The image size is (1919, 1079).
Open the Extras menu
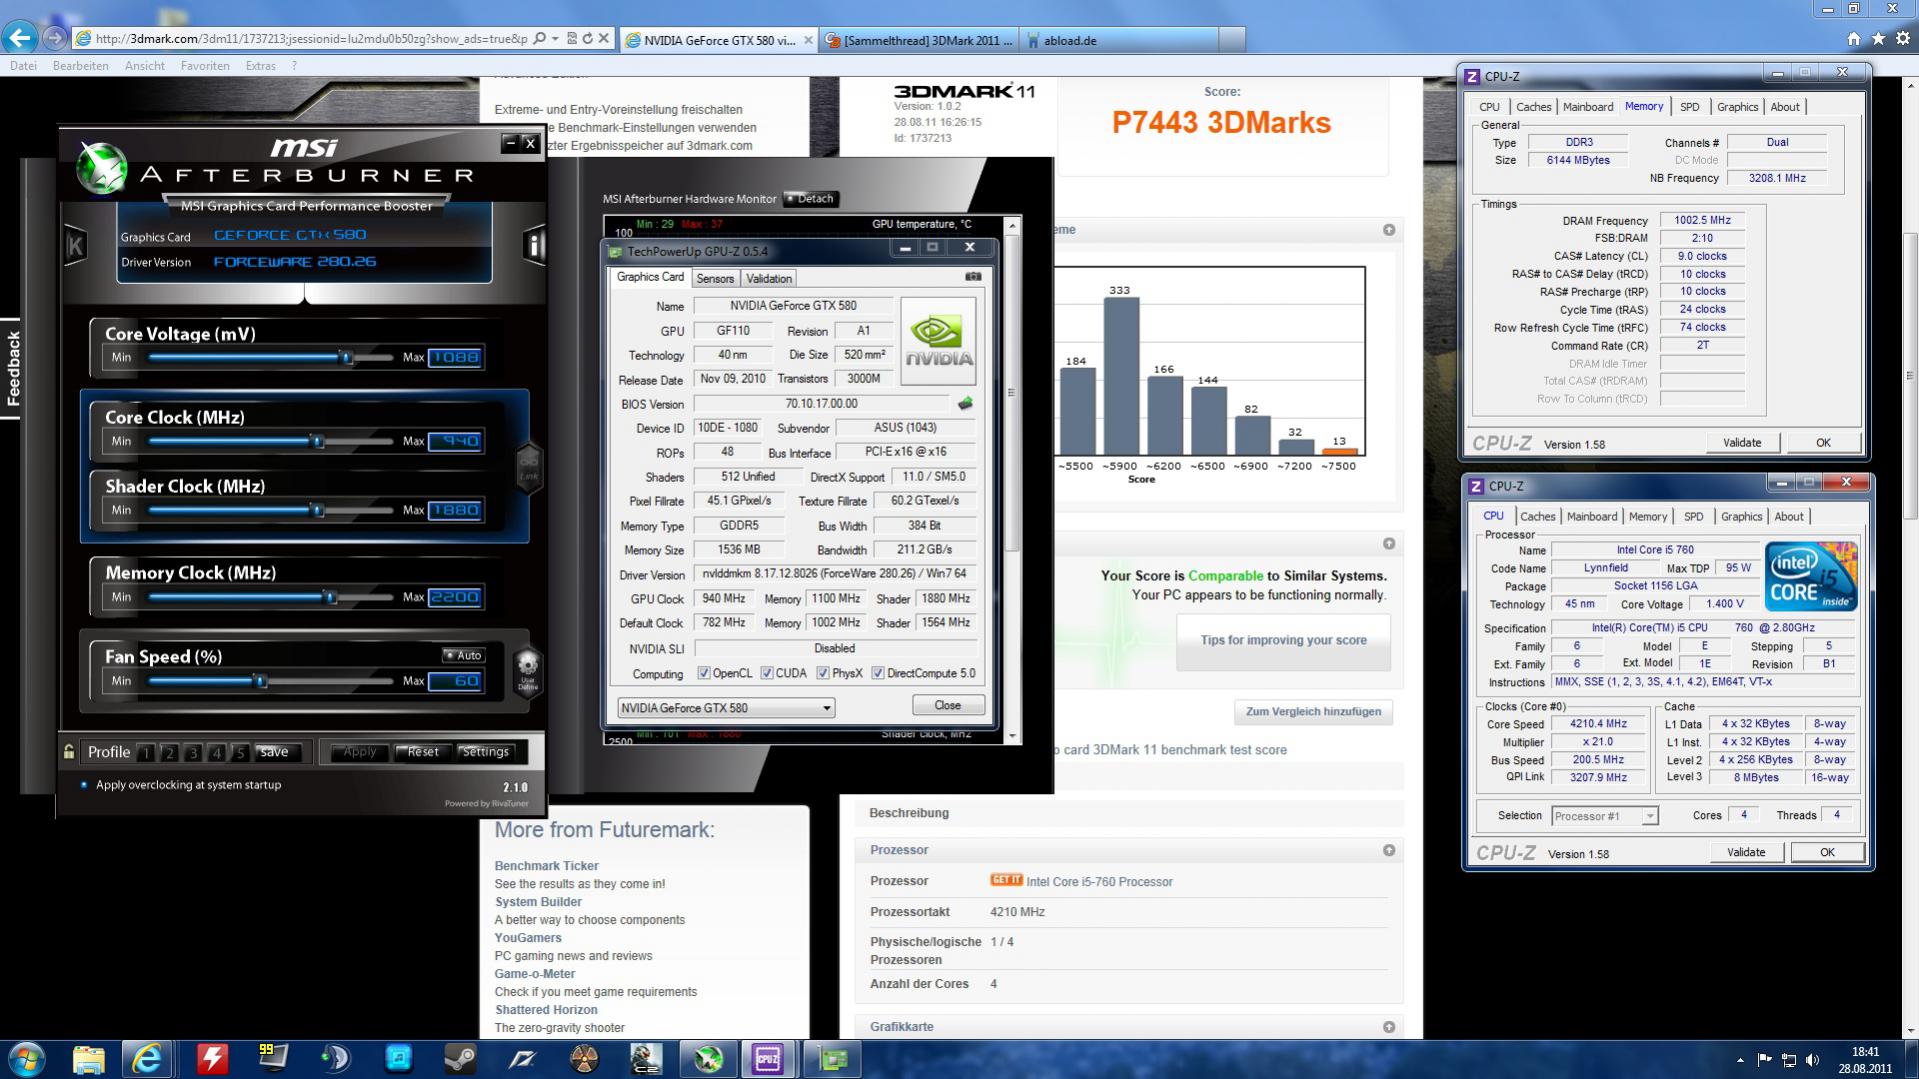point(261,66)
